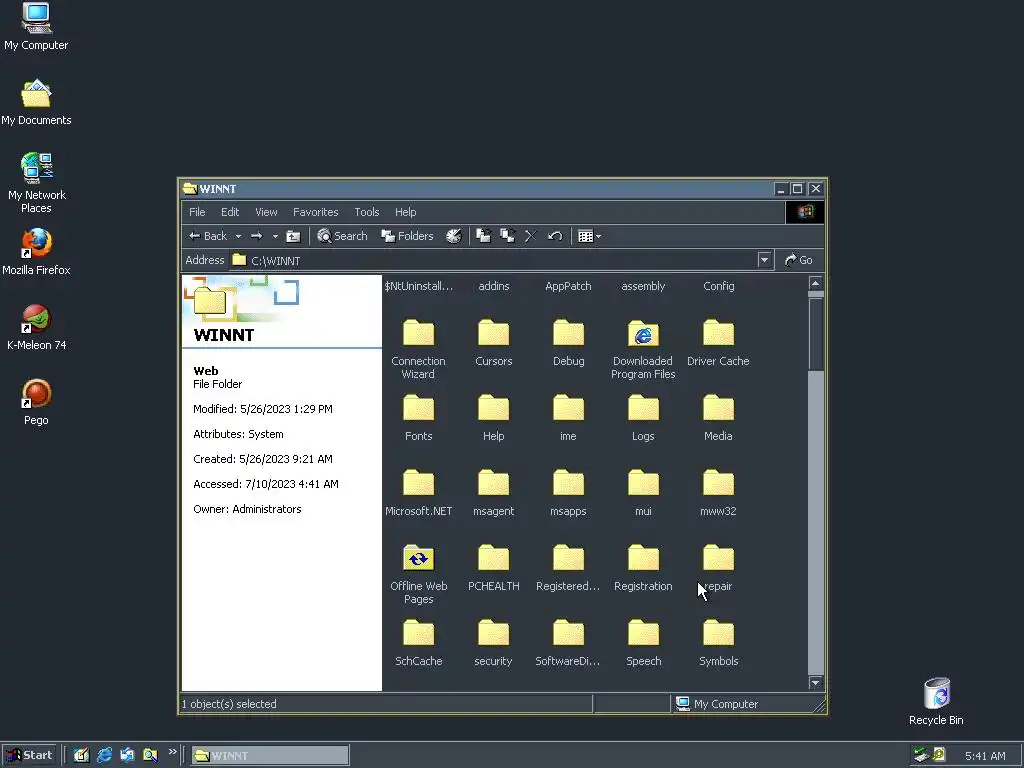Screen dimensions: 1024x768
Task: Click the Config folder label
Action: (718, 286)
